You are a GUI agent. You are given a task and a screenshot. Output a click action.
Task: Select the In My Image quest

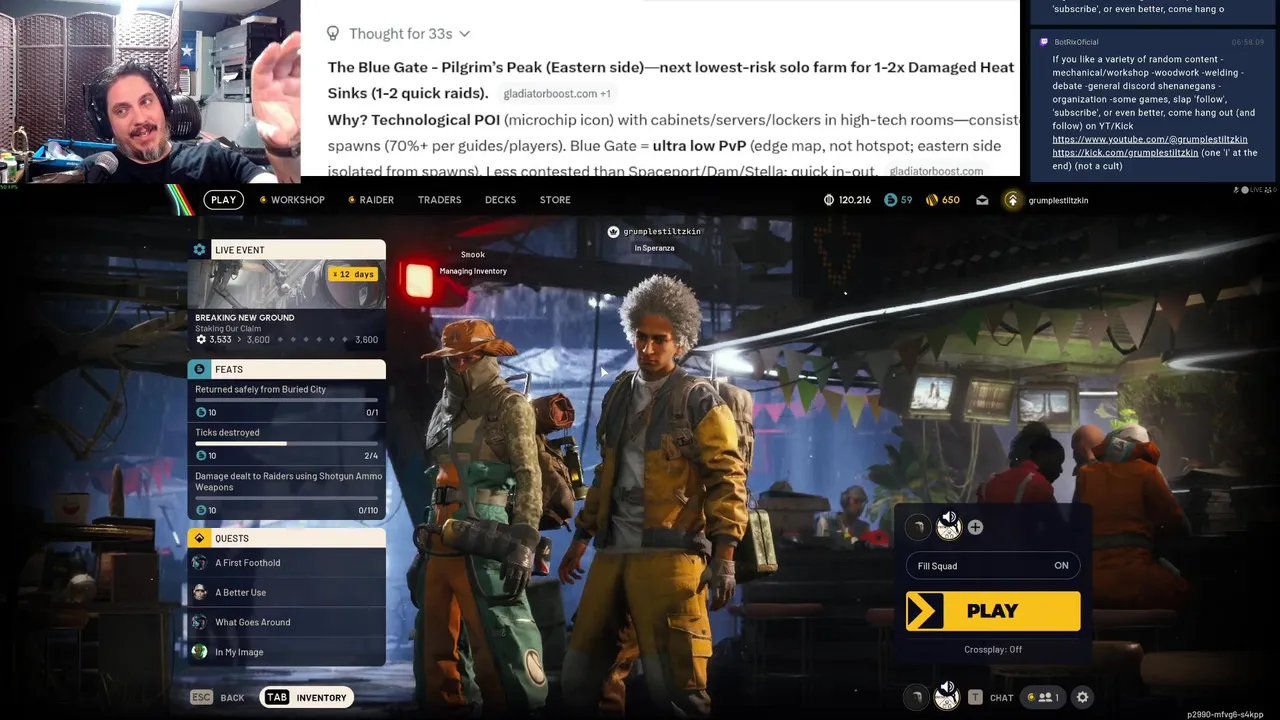286,652
